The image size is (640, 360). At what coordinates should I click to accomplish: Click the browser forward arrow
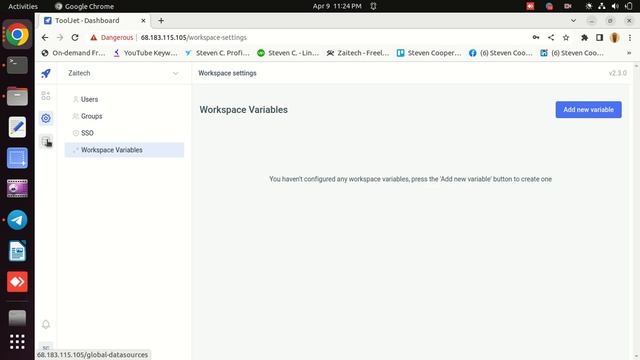[60, 38]
